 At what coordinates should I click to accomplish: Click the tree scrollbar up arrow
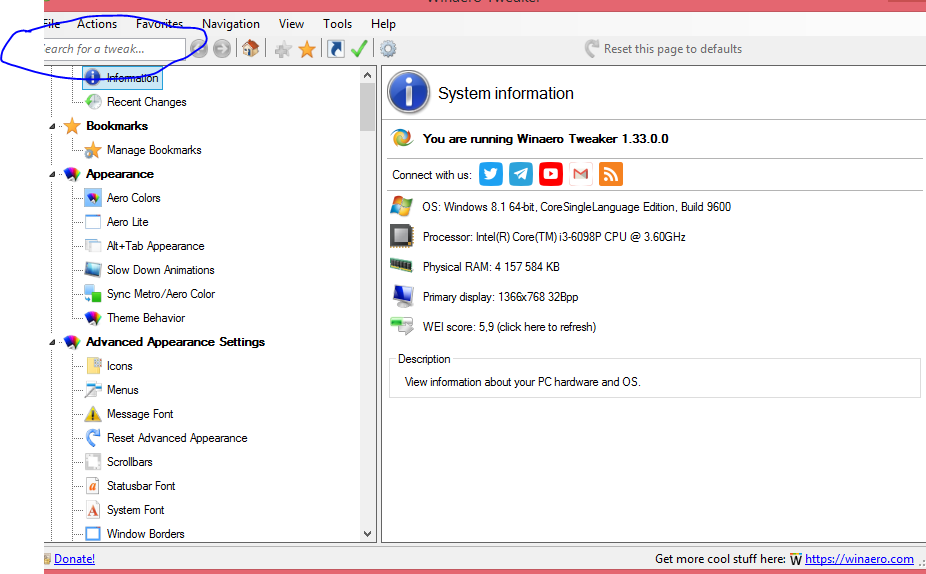point(367,75)
